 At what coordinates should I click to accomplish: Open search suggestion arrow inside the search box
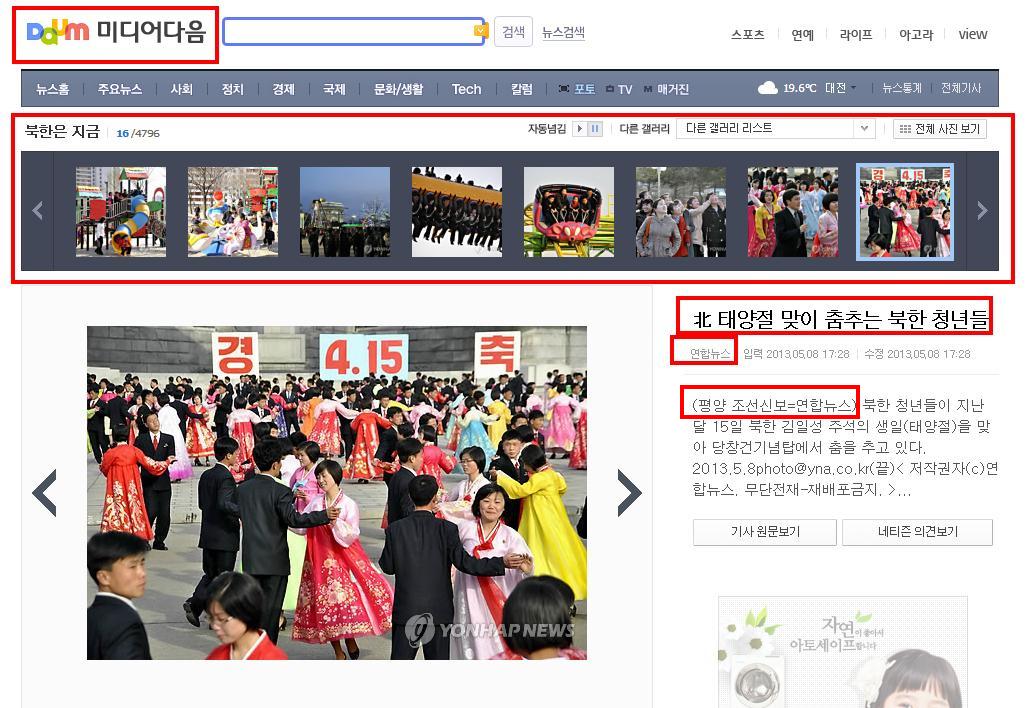pos(480,30)
